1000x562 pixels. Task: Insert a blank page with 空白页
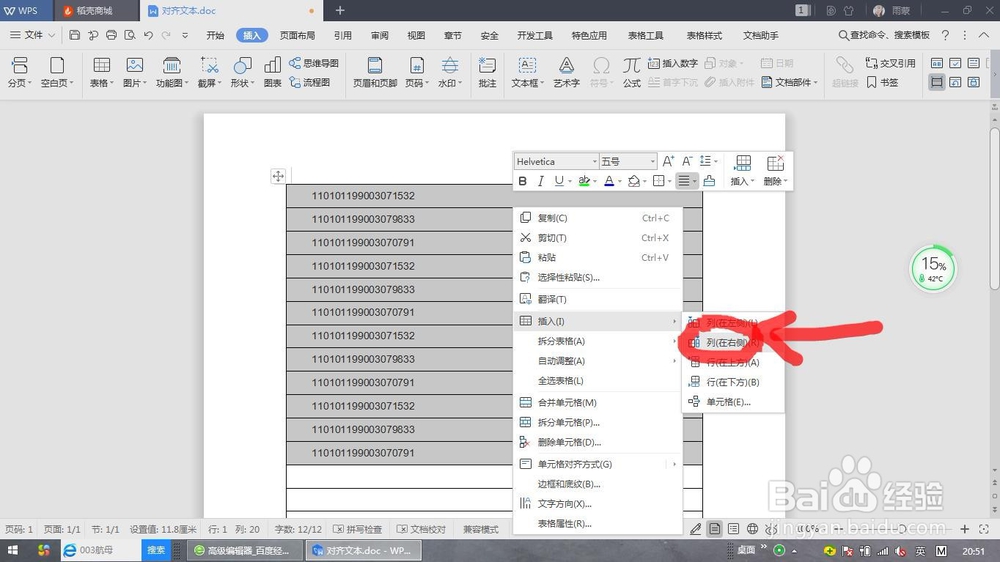[x=57, y=72]
